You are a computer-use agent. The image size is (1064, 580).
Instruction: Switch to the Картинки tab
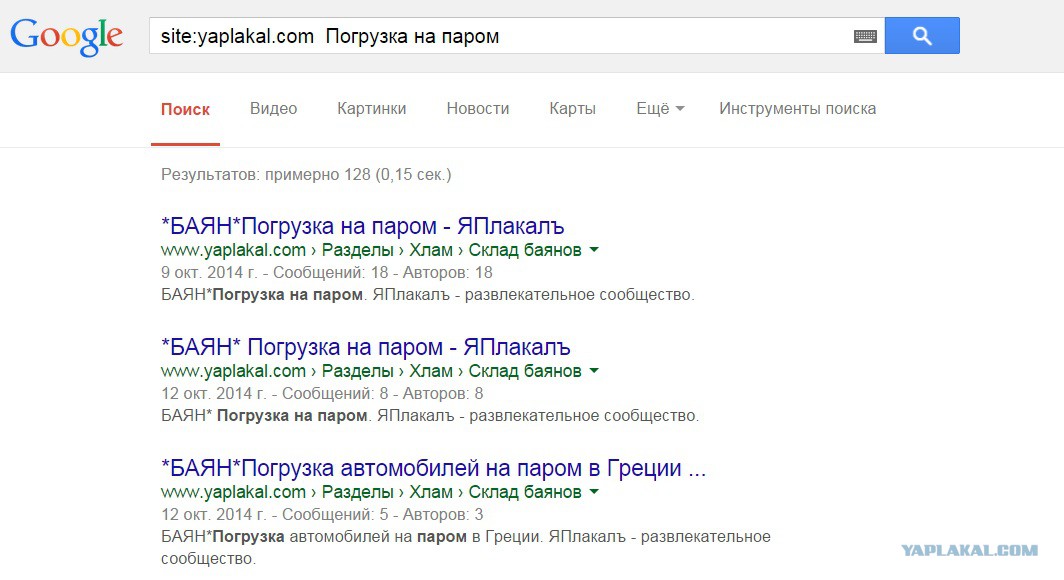pos(372,109)
